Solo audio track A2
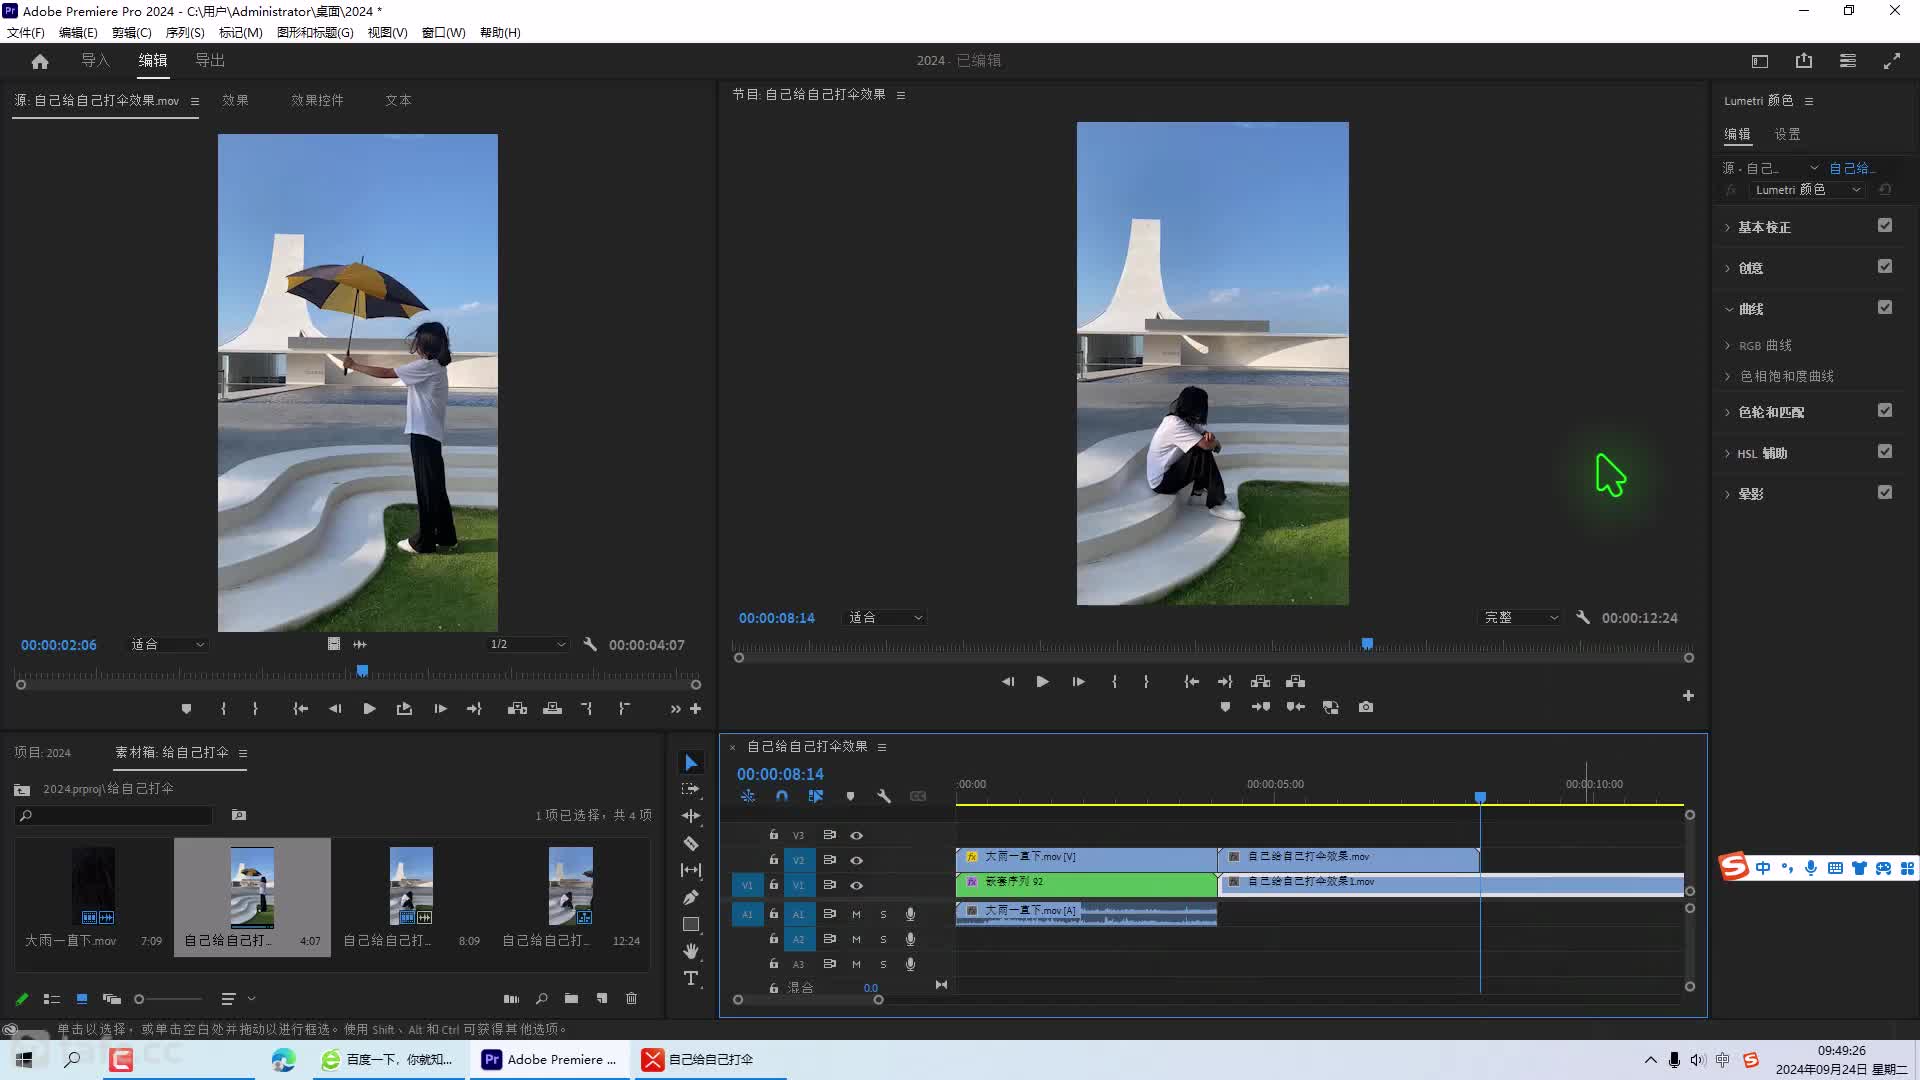Viewport: 1920px width, 1080px height. (x=883, y=939)
